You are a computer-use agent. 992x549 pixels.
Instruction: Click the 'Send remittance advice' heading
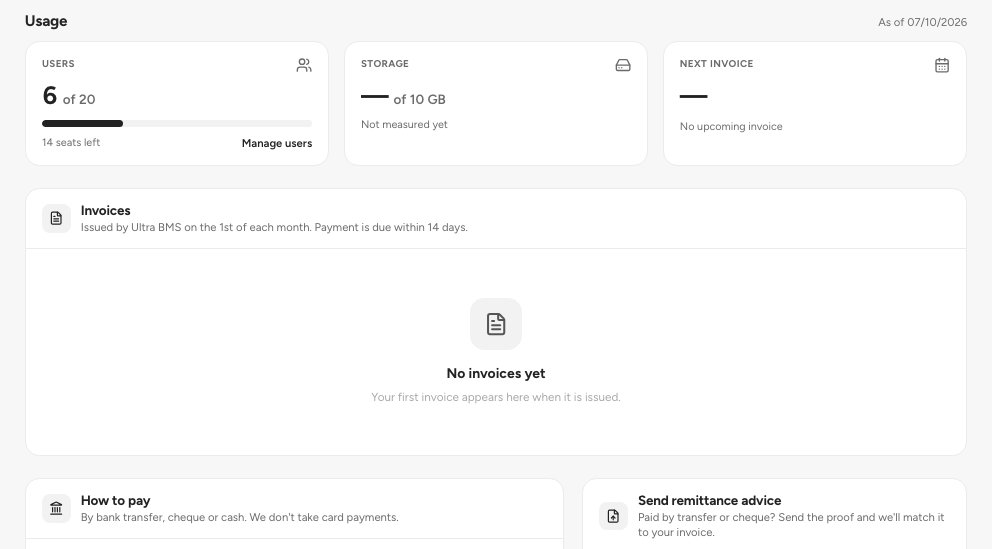[x=709, y=500]
